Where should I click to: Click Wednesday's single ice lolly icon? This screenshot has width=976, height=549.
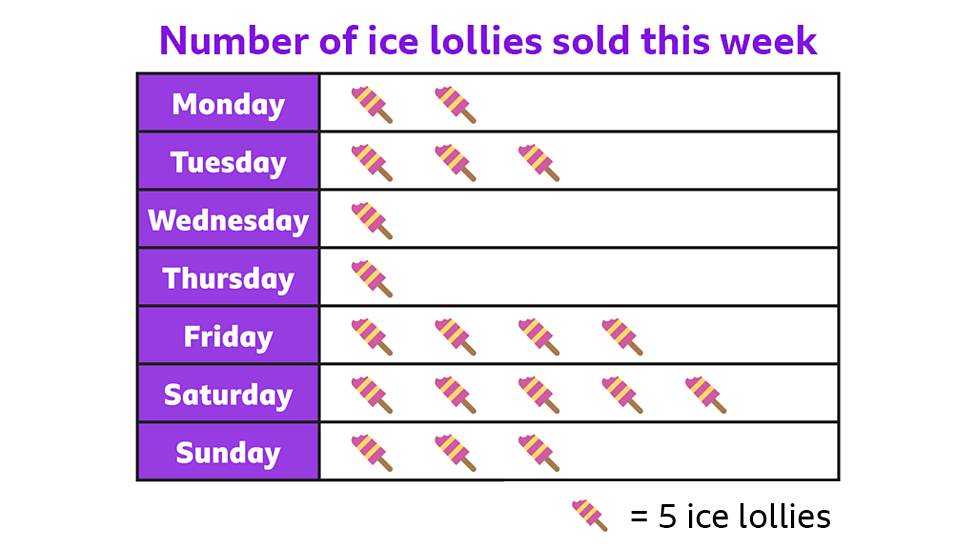(371, 220)
